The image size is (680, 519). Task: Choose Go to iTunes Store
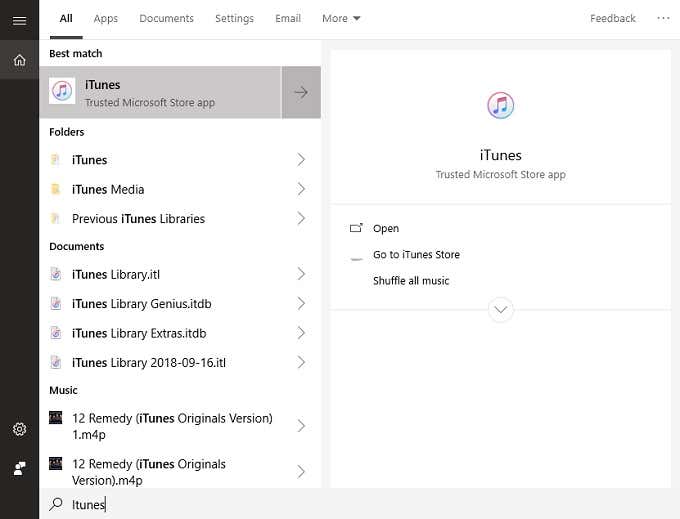(416, 254)
